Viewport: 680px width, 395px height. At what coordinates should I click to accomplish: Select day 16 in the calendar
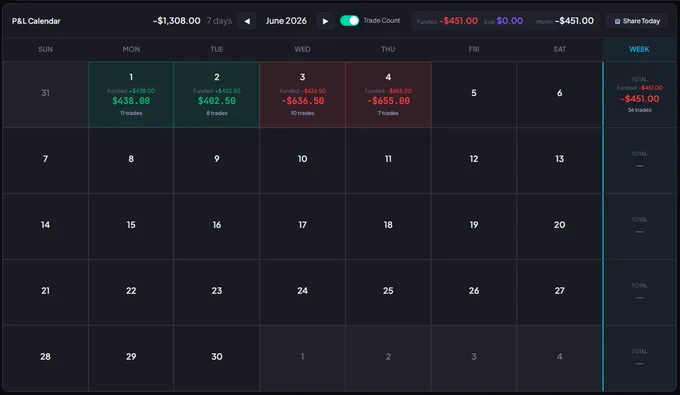pos(217,225)
